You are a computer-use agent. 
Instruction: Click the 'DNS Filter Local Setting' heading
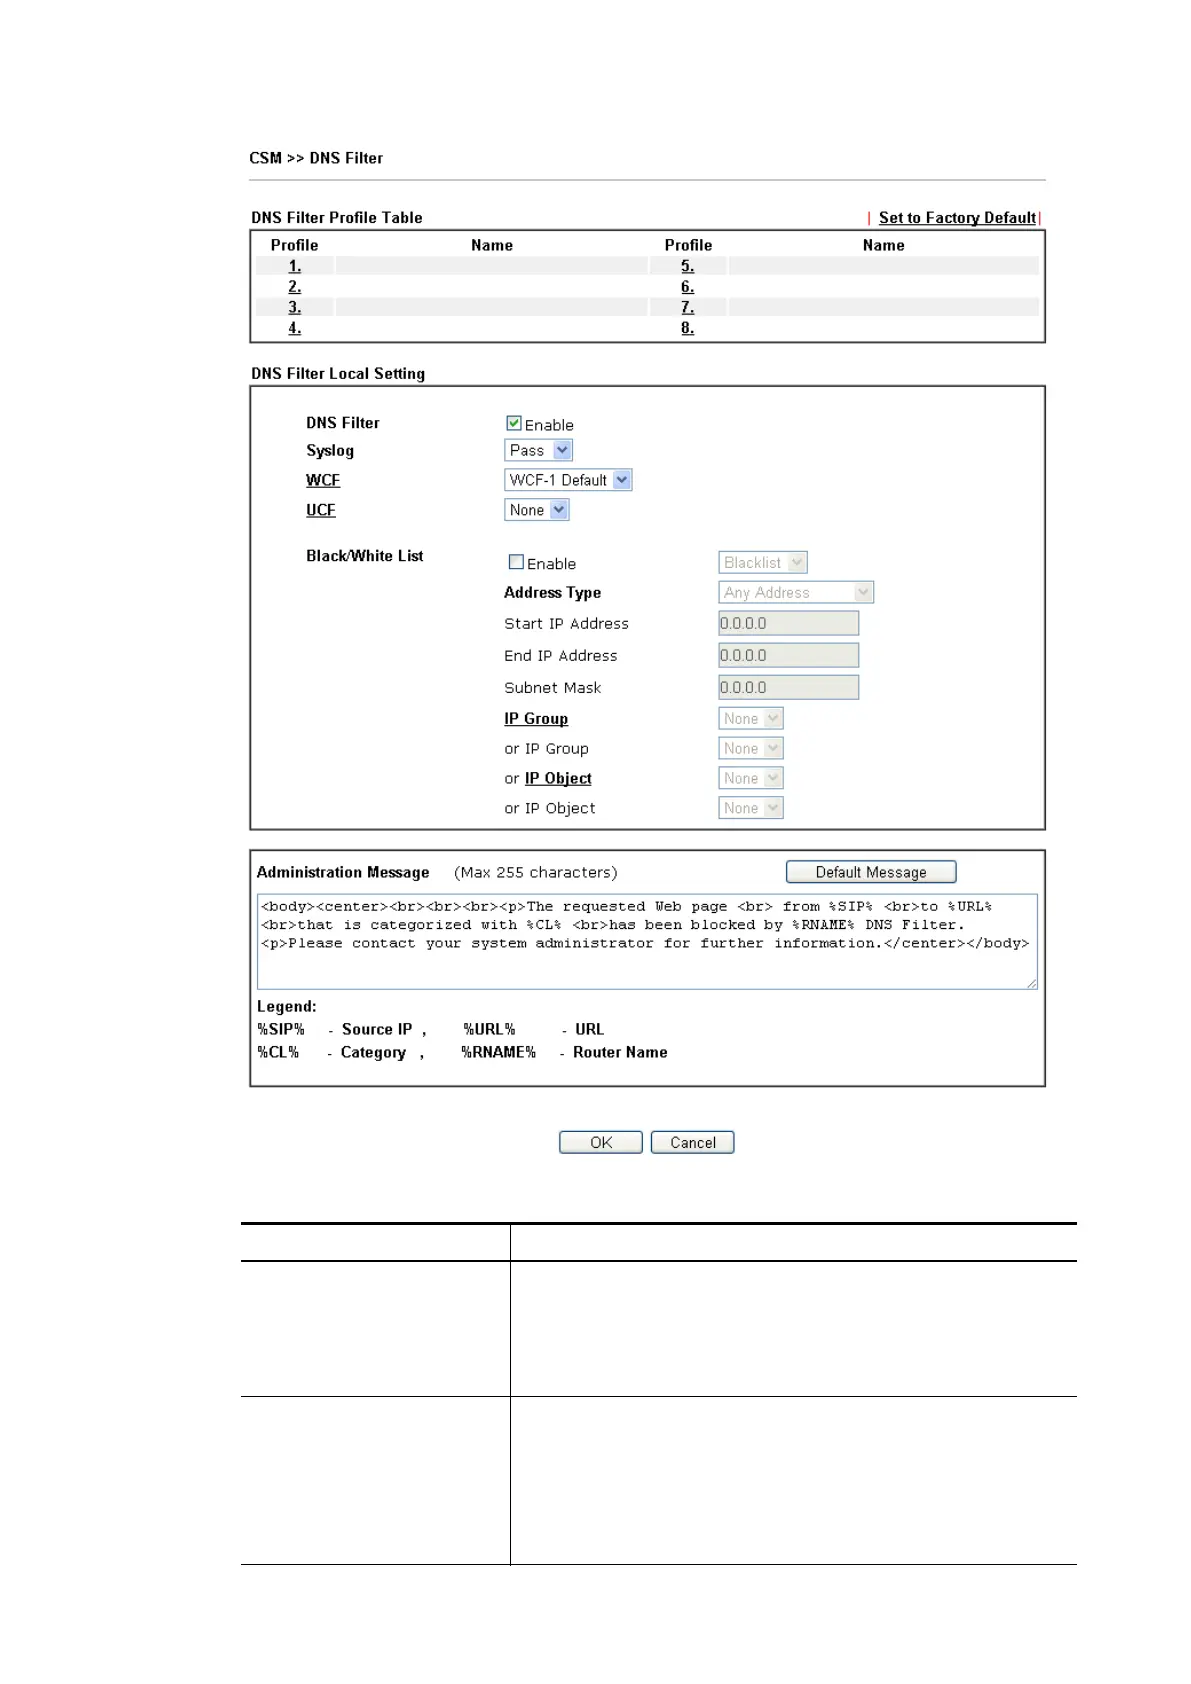[x=338, y=374]
